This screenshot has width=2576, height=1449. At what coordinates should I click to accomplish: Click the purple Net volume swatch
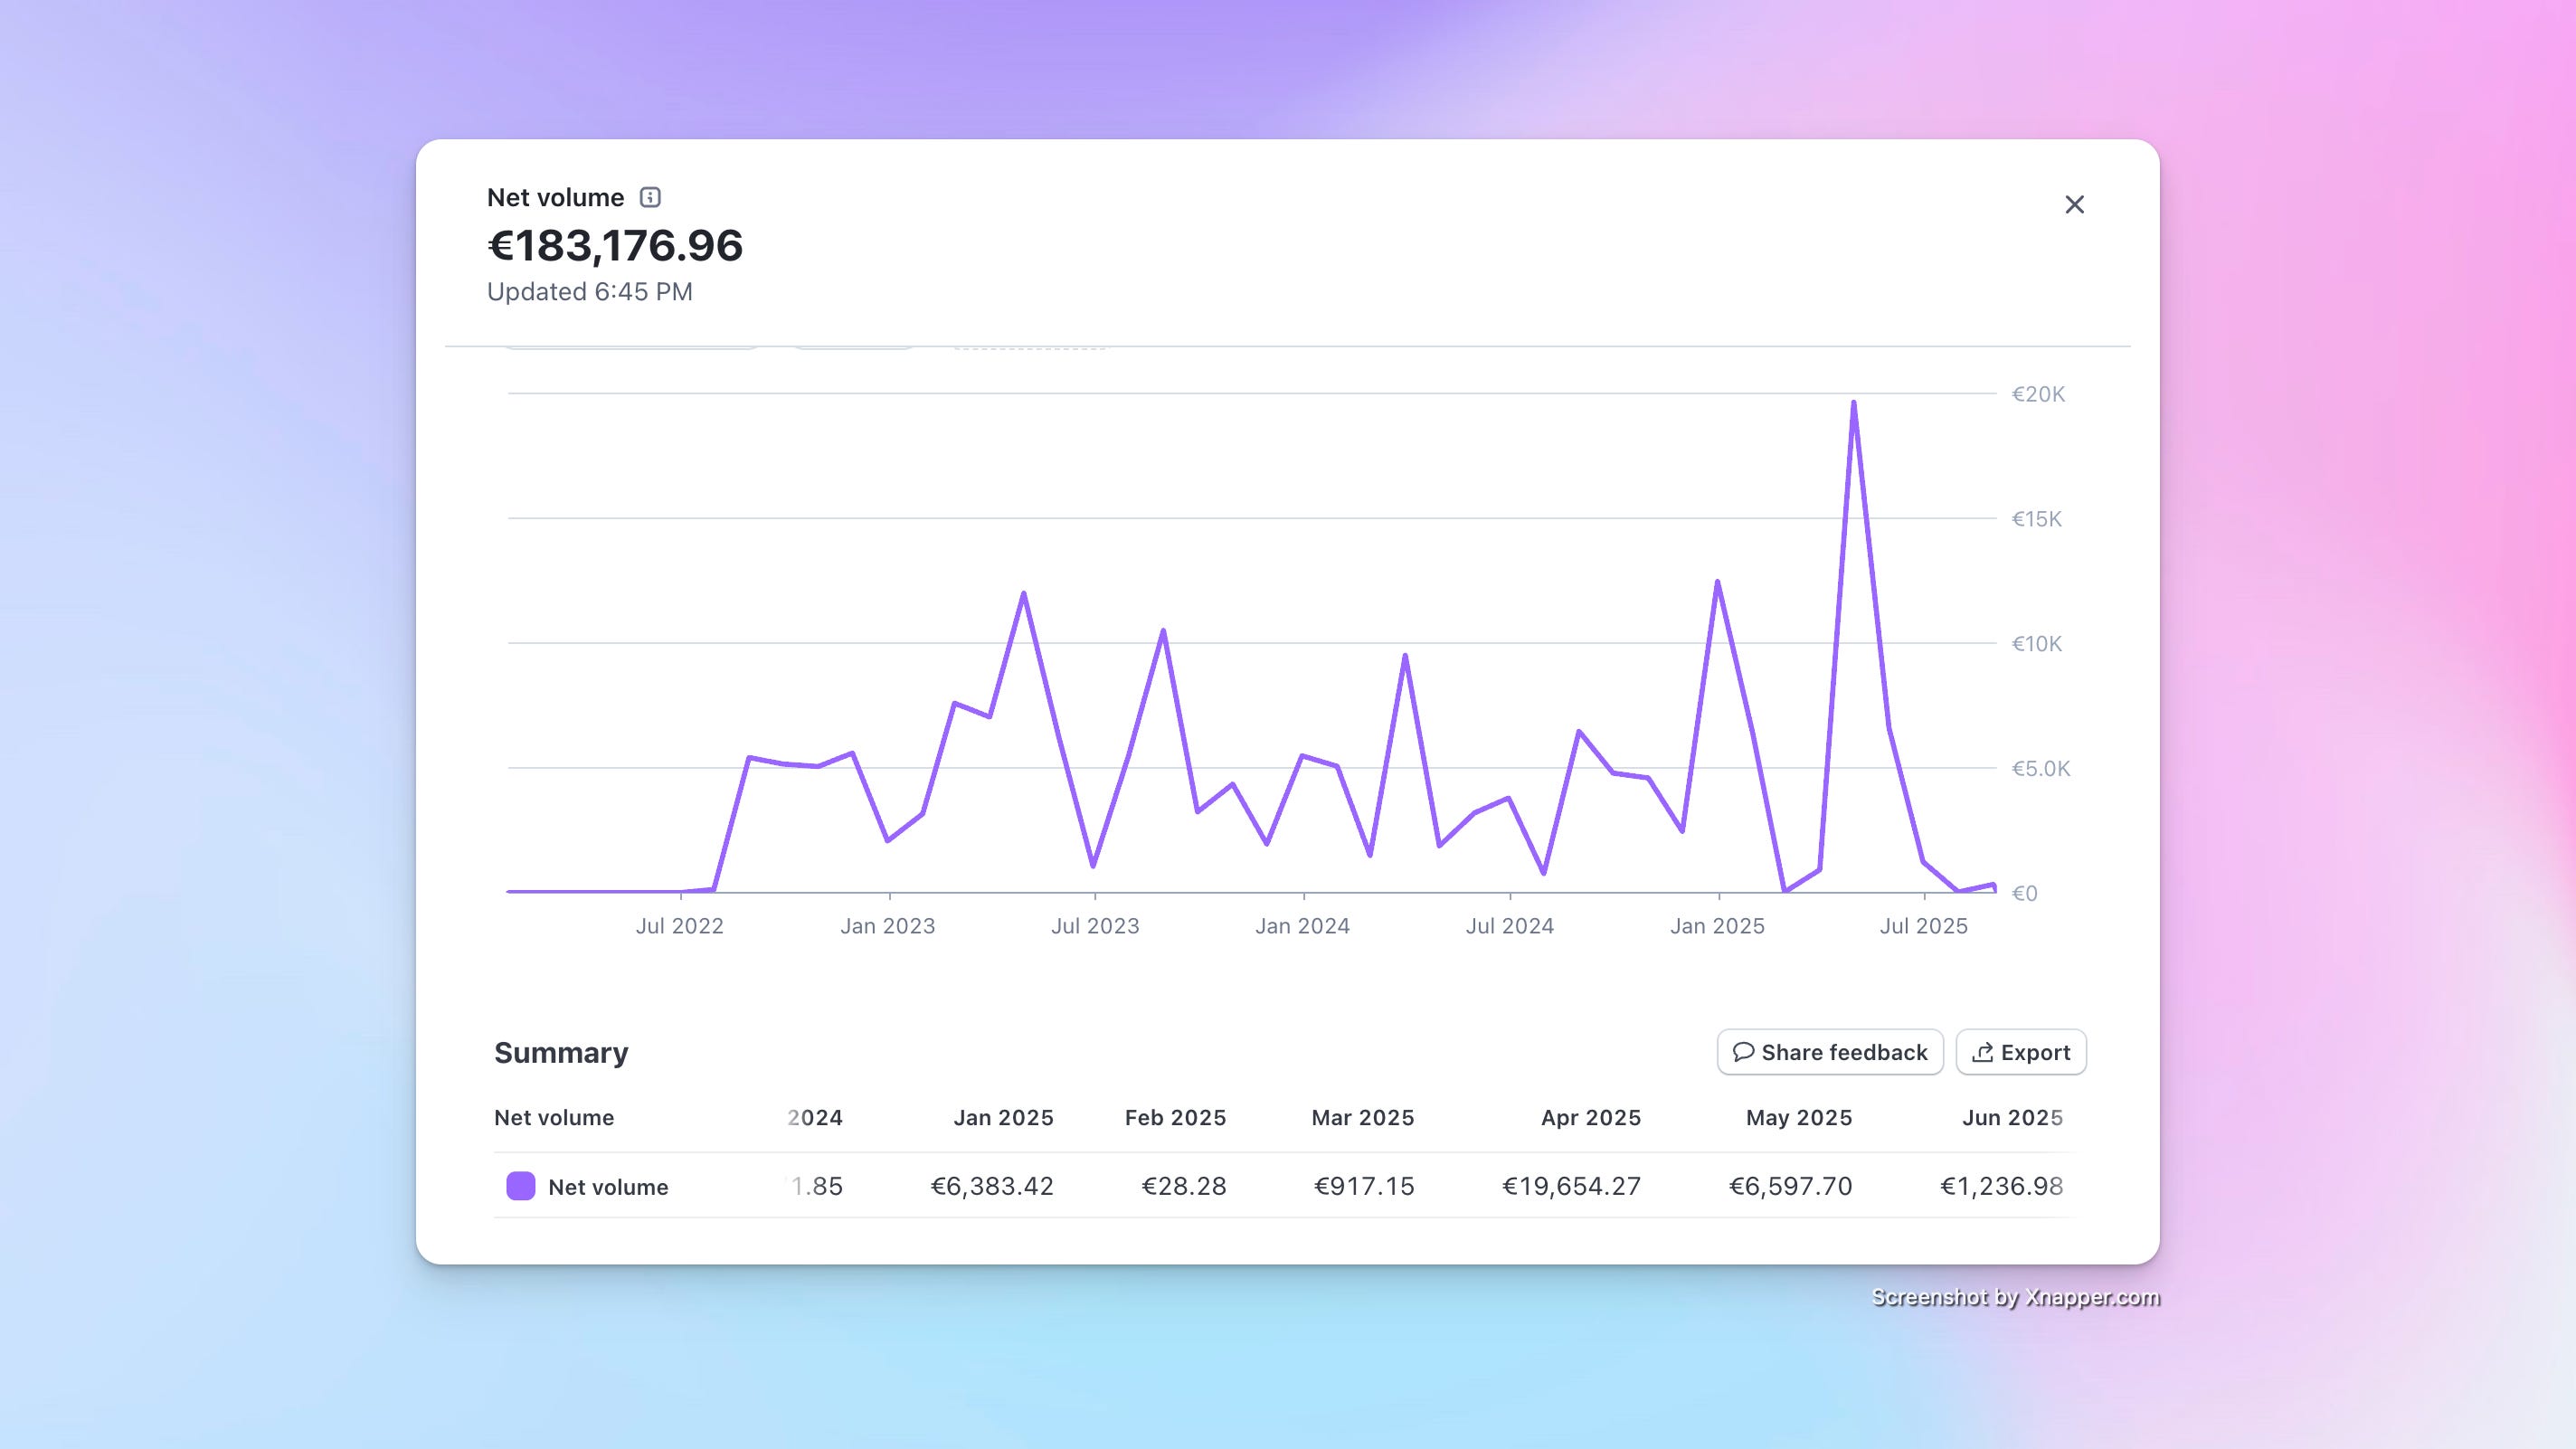point(520,1186)
